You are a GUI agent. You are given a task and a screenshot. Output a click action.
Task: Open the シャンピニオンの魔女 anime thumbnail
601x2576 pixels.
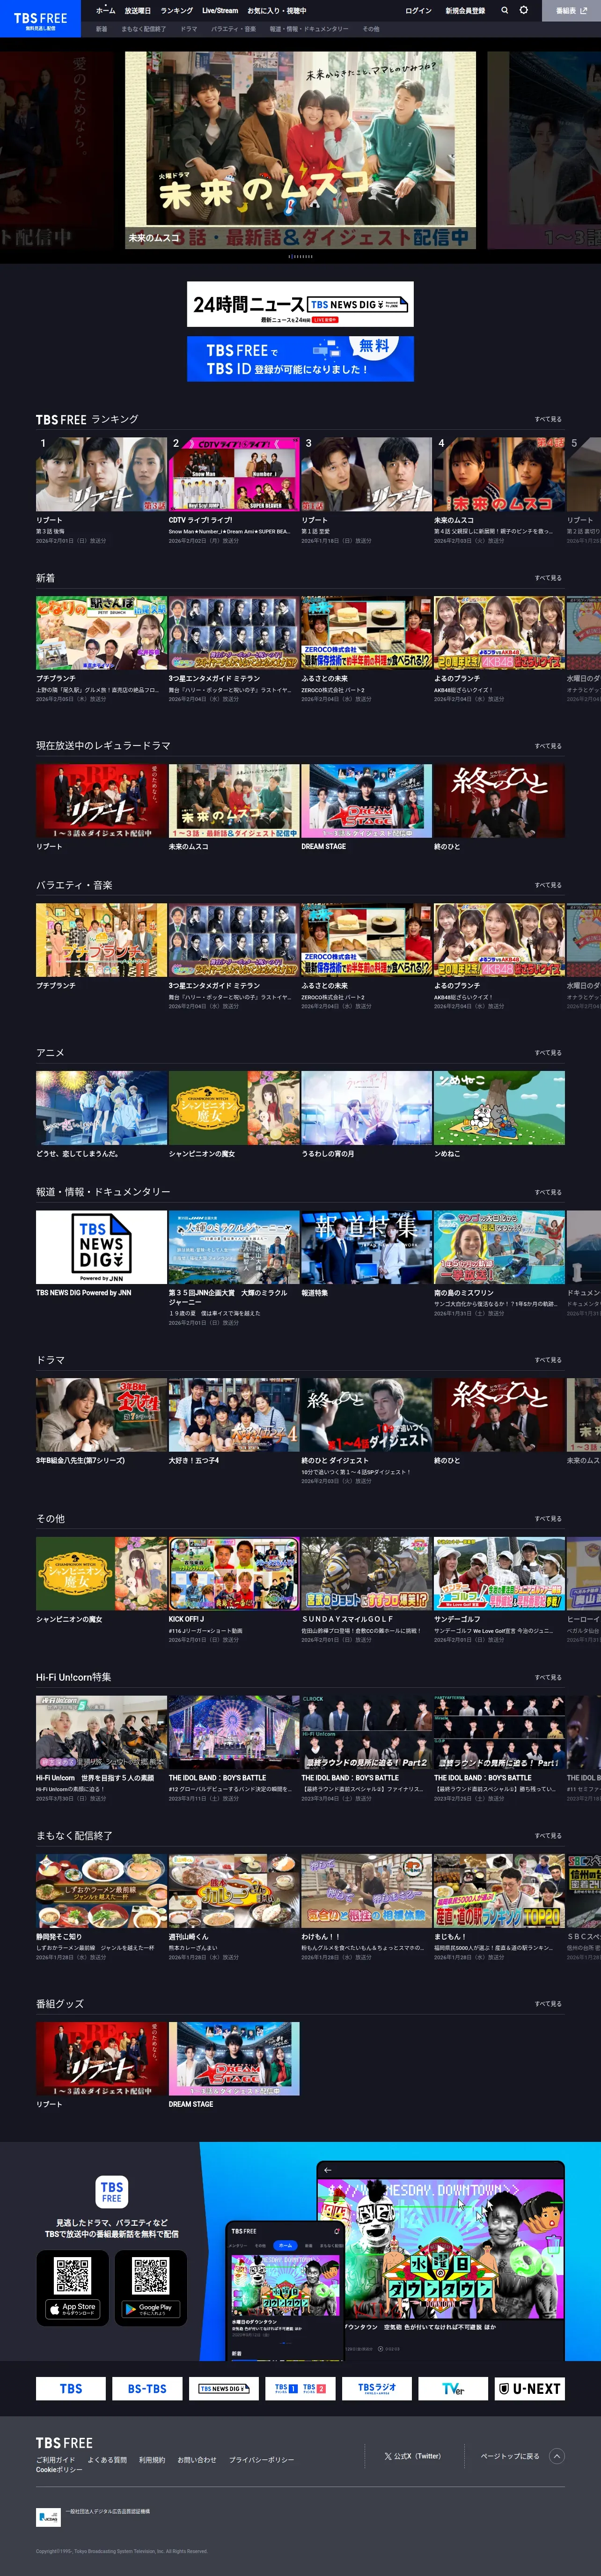pos(234,1108)
